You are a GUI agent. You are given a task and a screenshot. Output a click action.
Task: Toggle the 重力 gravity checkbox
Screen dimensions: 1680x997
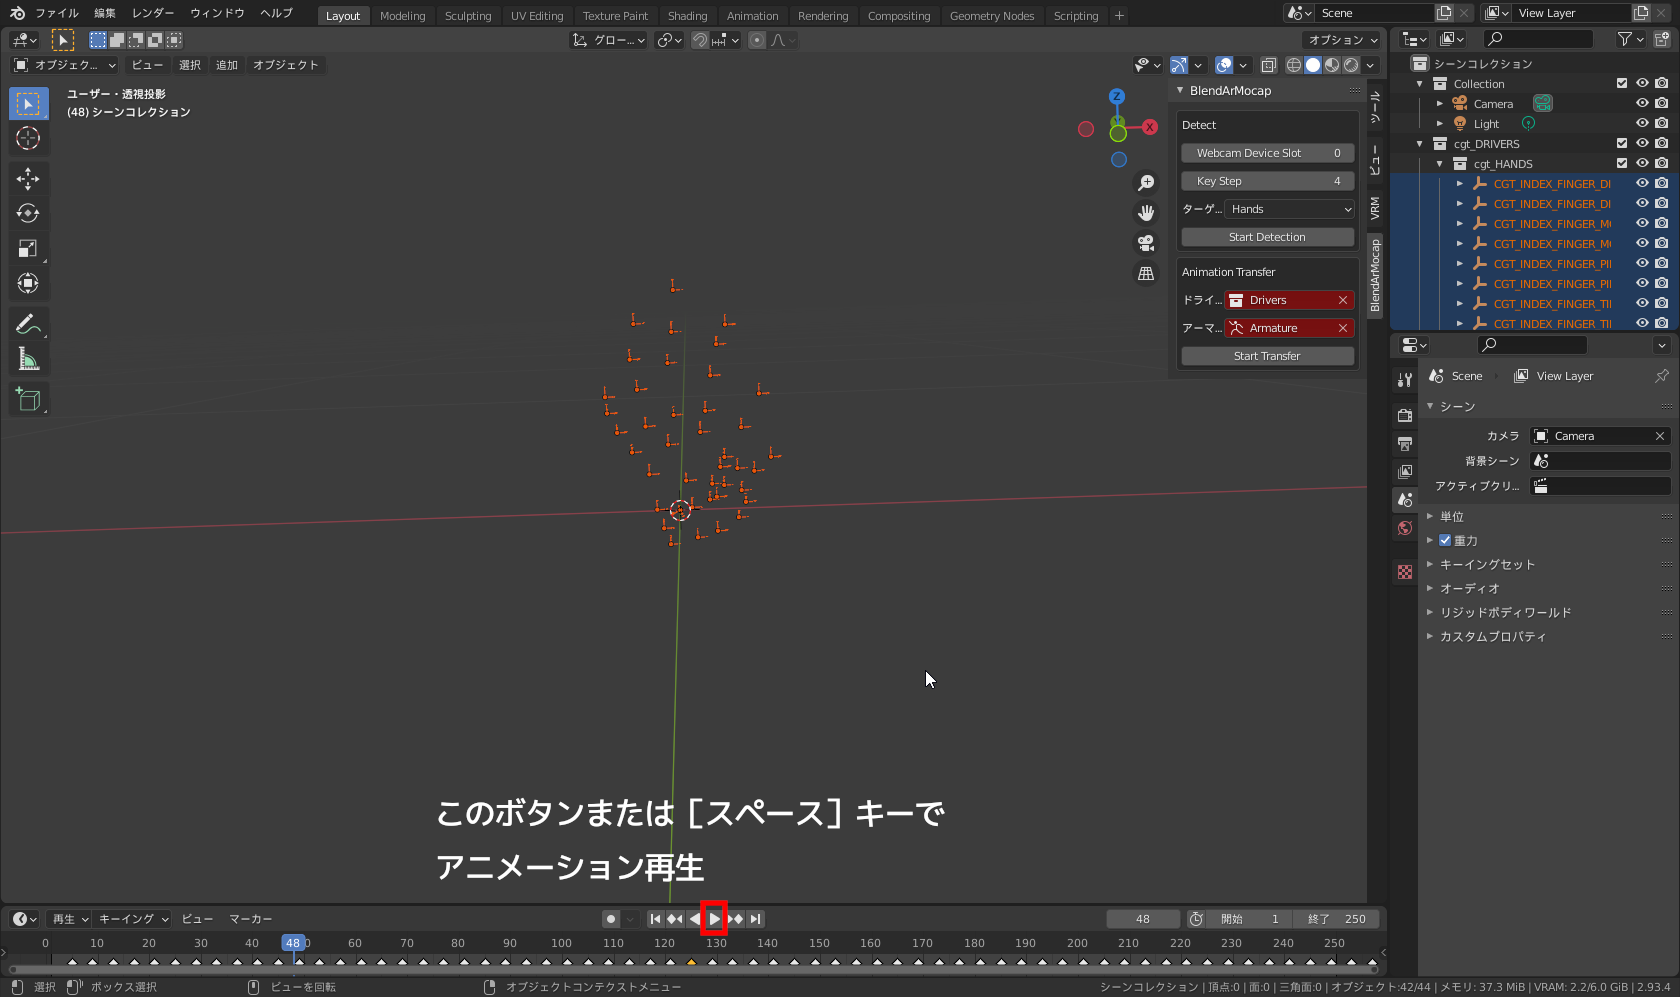point(1445,541)
